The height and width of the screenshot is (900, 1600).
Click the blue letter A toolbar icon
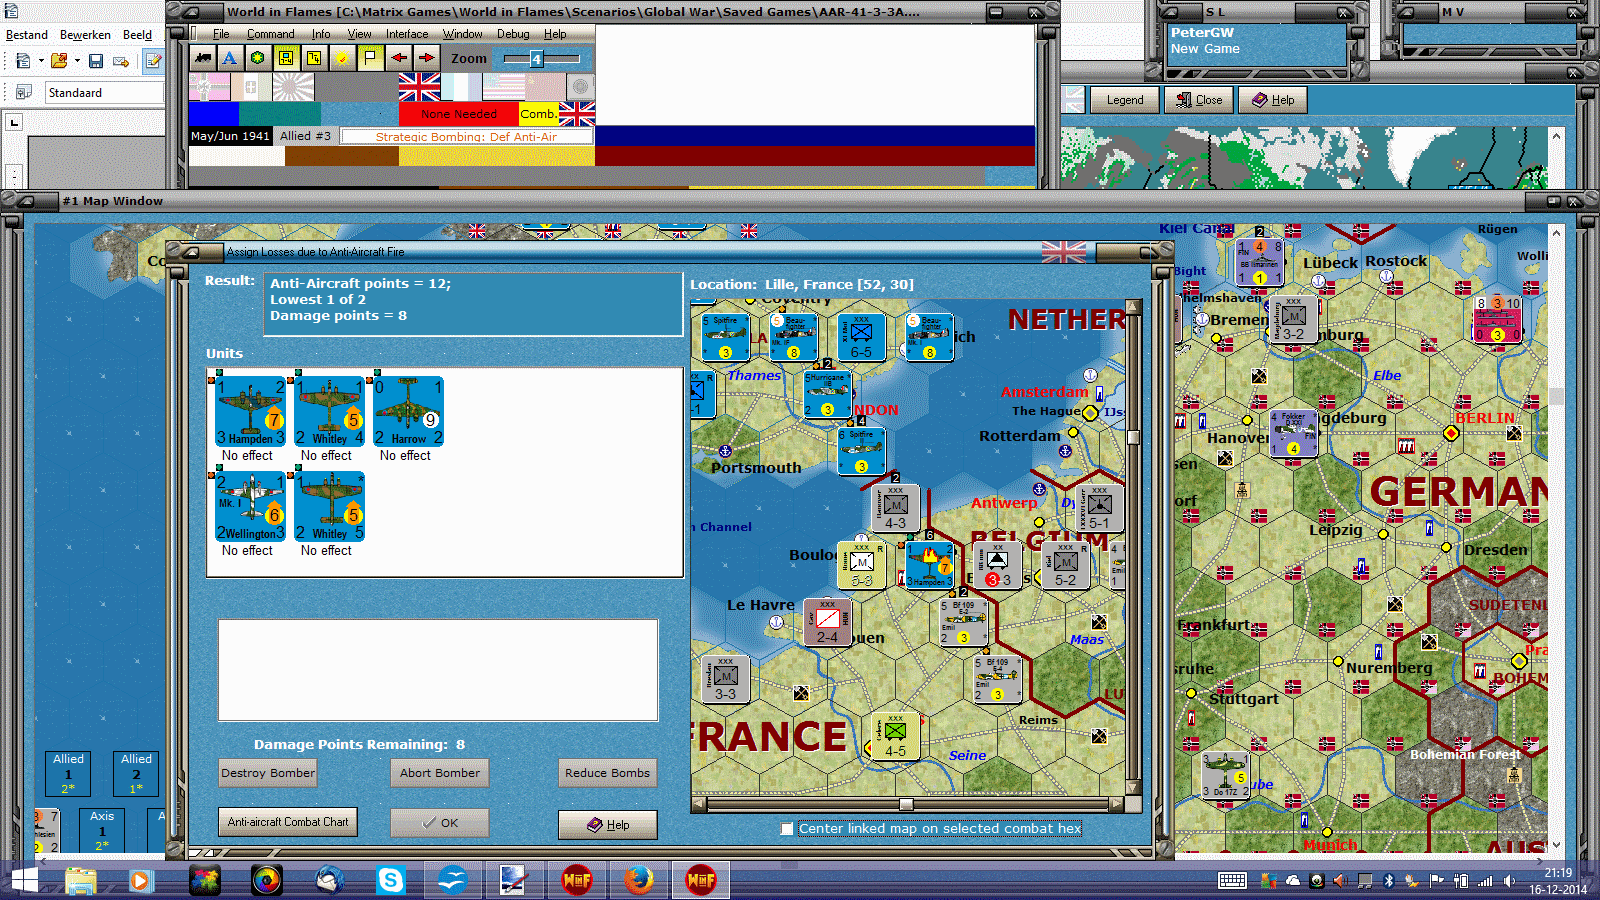[x=230, y=58]
